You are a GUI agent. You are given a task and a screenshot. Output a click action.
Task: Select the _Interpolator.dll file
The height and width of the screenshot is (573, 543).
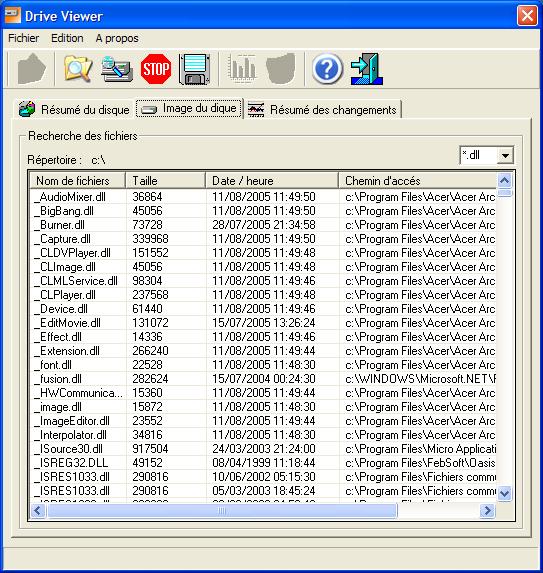[x=71, y=435]
